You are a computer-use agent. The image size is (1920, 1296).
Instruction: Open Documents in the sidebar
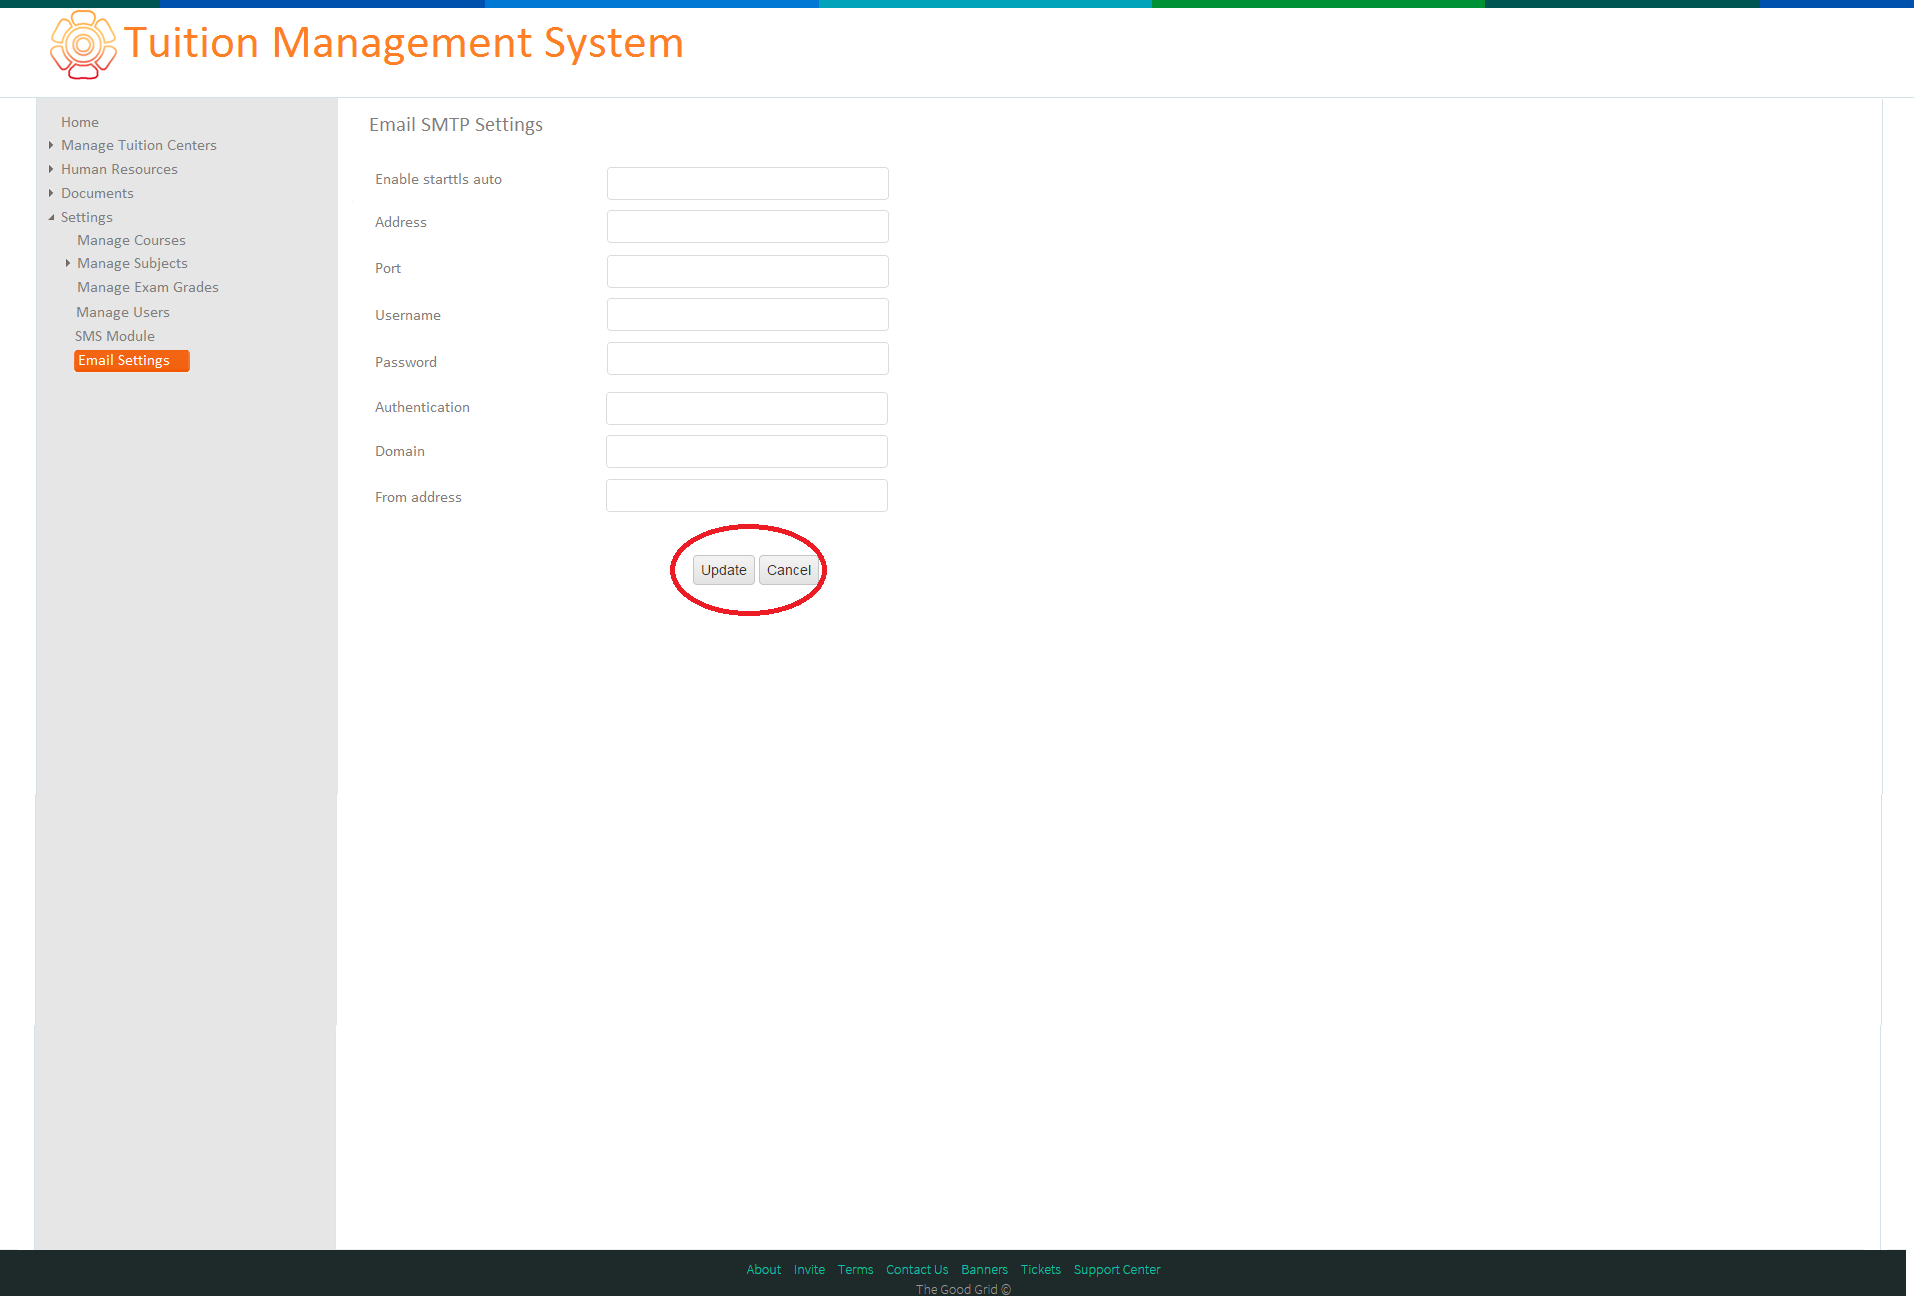[x=97, y=193]
